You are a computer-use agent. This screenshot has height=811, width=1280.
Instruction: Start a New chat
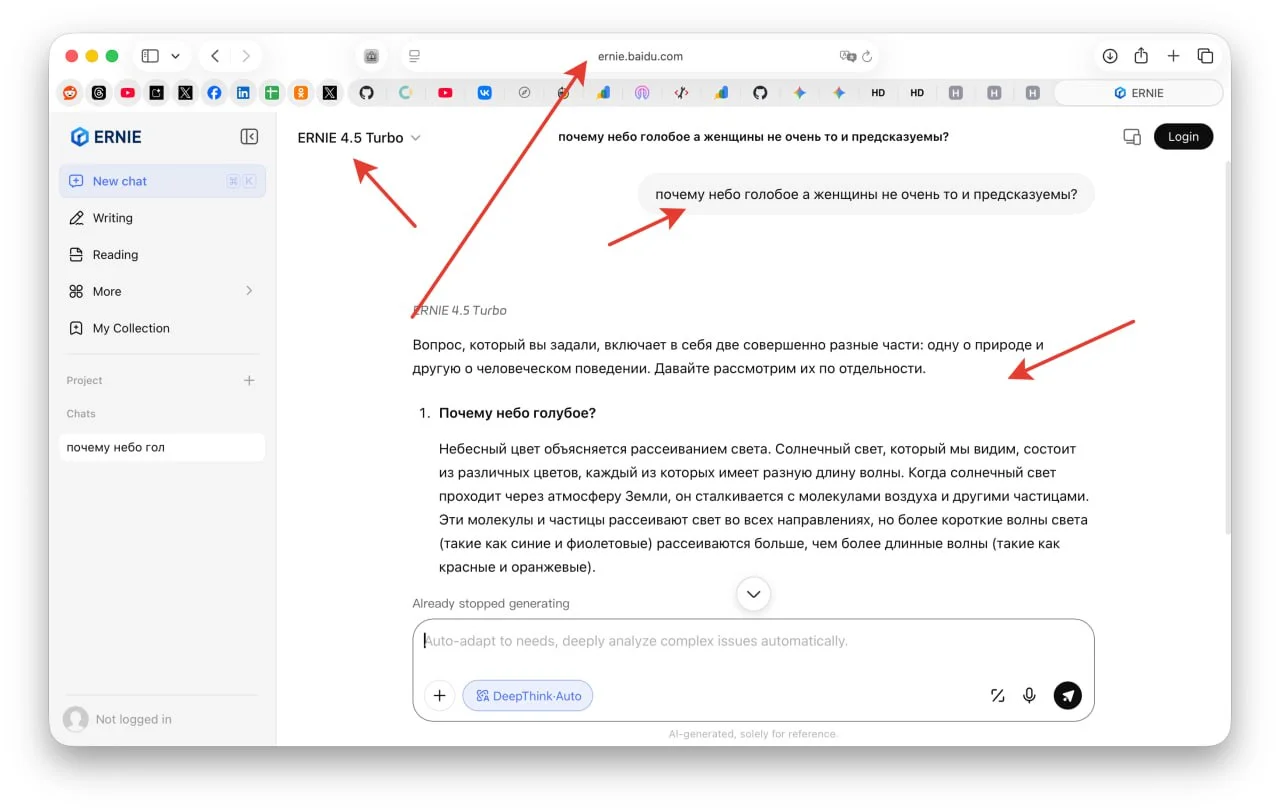[162, 181]
